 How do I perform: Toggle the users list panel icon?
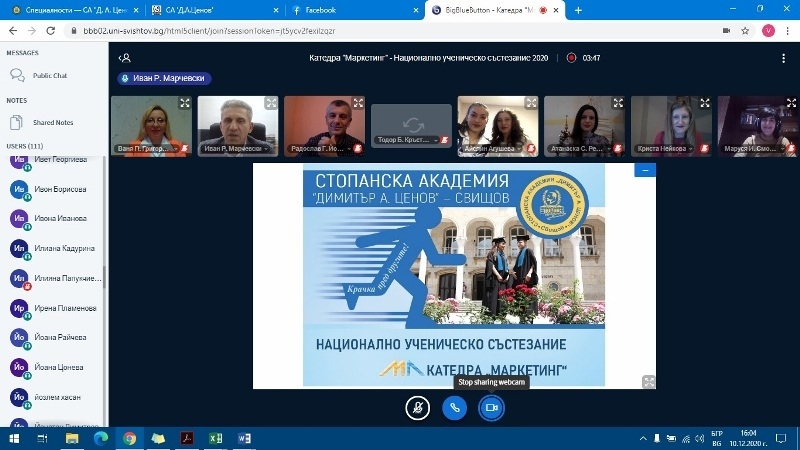click(x=124, y=58)
